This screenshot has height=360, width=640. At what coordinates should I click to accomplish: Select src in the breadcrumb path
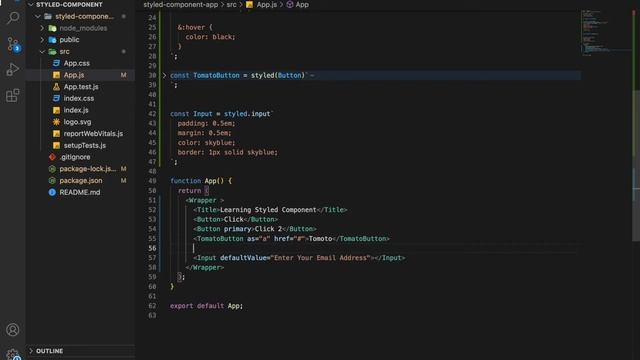(x=231, y=4)
